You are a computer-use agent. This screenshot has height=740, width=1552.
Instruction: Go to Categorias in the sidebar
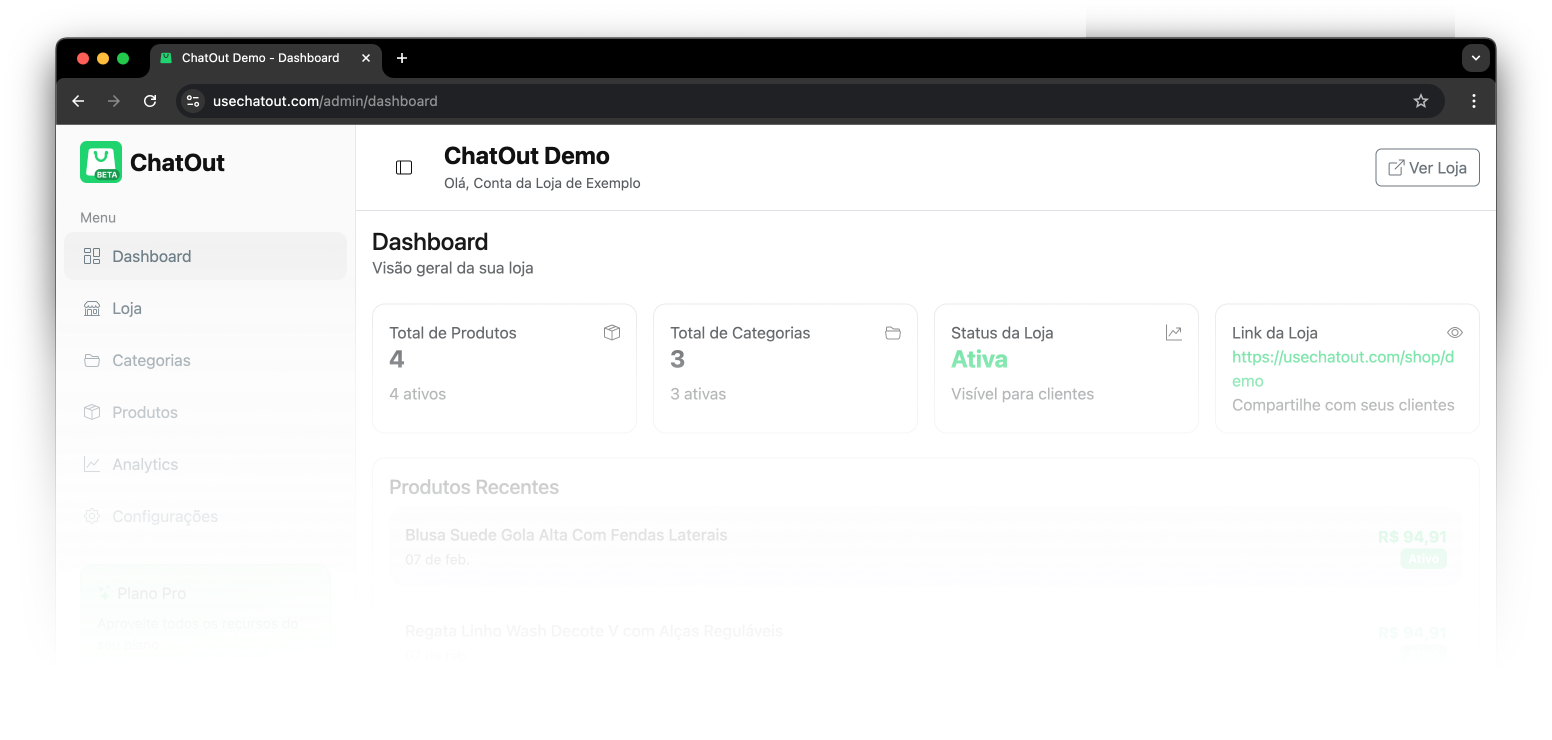pos(151,360)
